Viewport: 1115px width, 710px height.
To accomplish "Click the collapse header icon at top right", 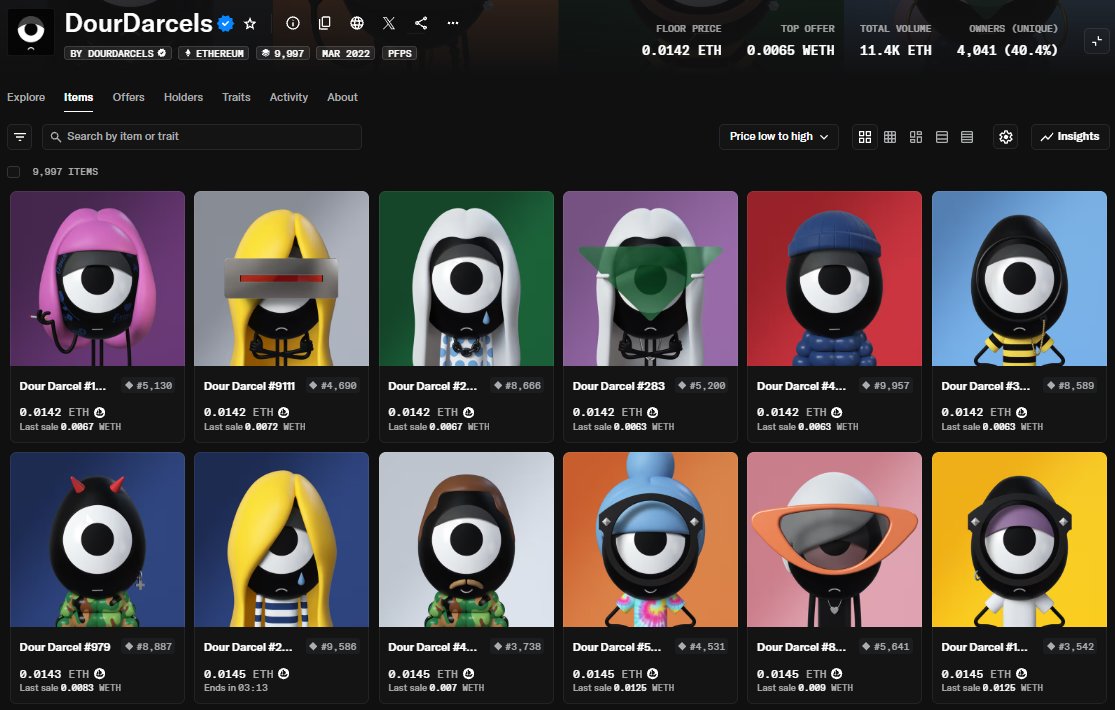I will tap(1097, 41).
